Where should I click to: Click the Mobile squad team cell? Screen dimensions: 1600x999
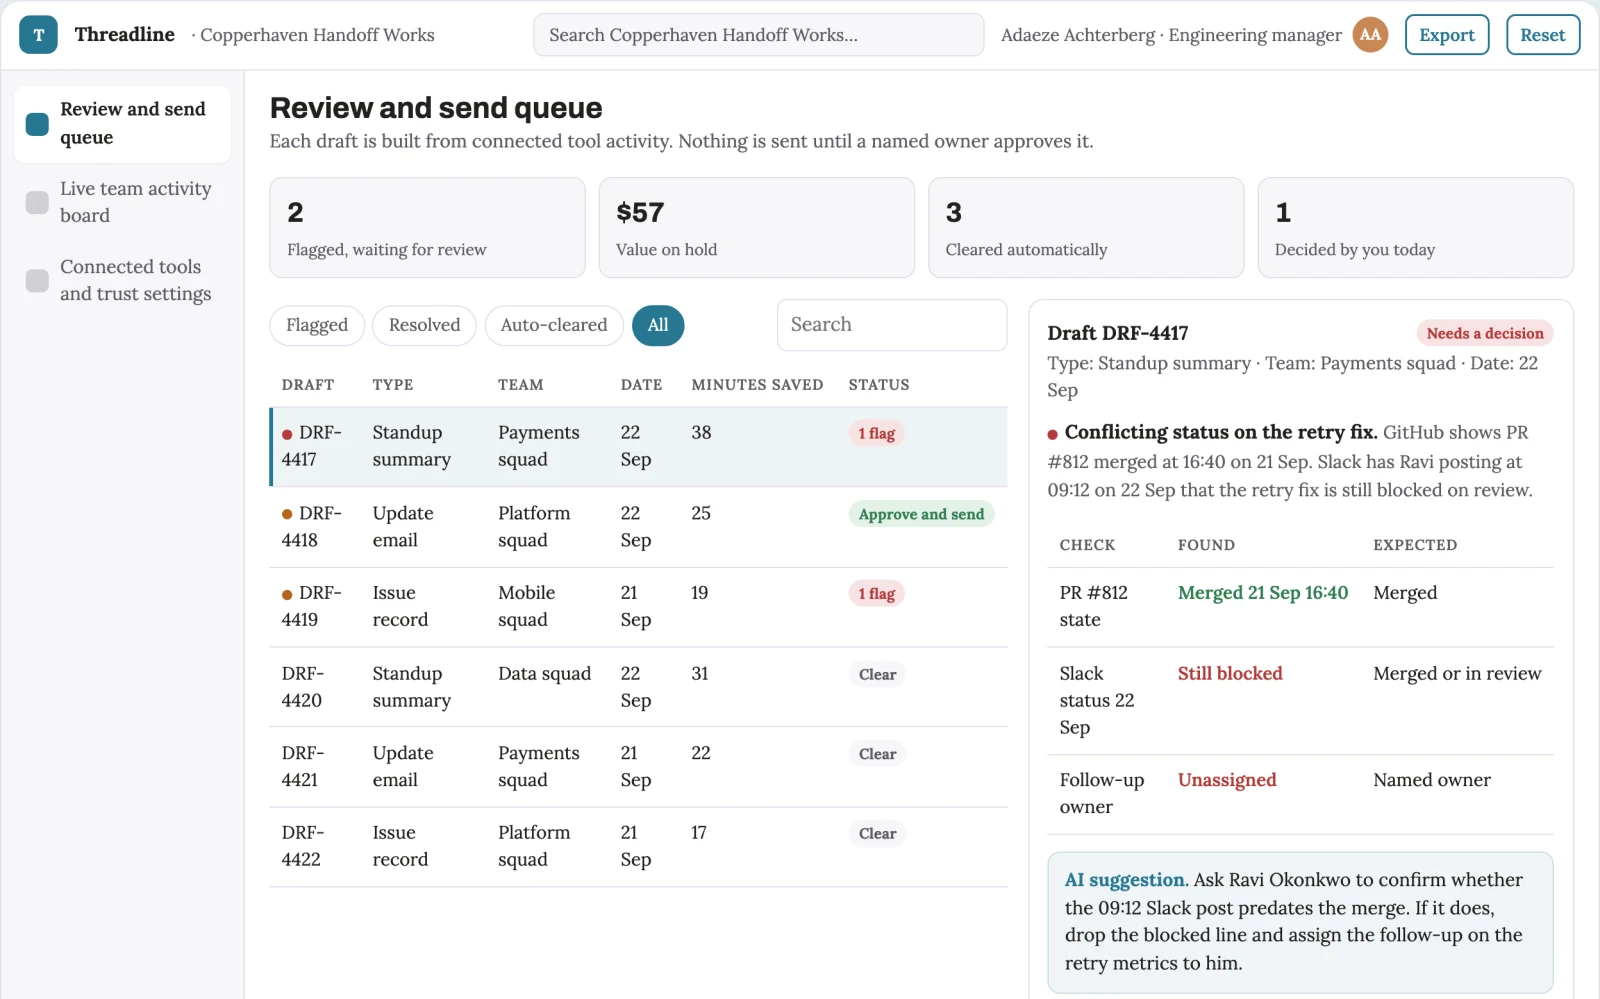click(527, 607)
